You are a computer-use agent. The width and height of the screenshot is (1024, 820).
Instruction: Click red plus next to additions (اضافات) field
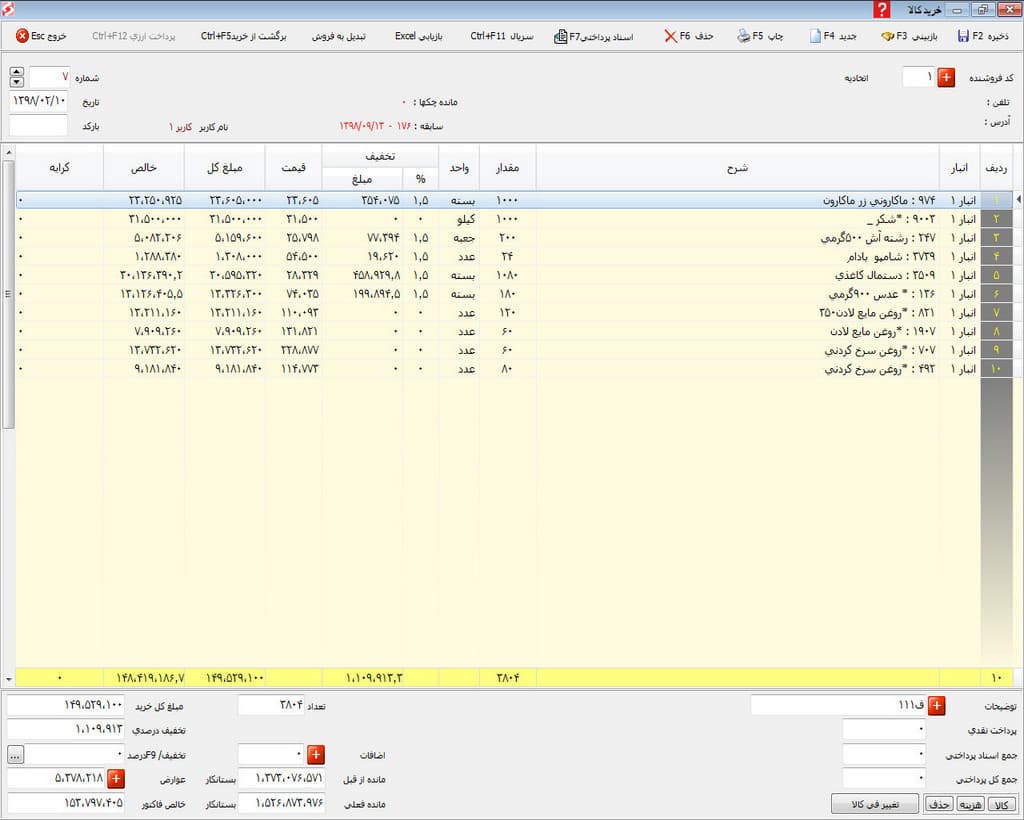coord(315,755)
